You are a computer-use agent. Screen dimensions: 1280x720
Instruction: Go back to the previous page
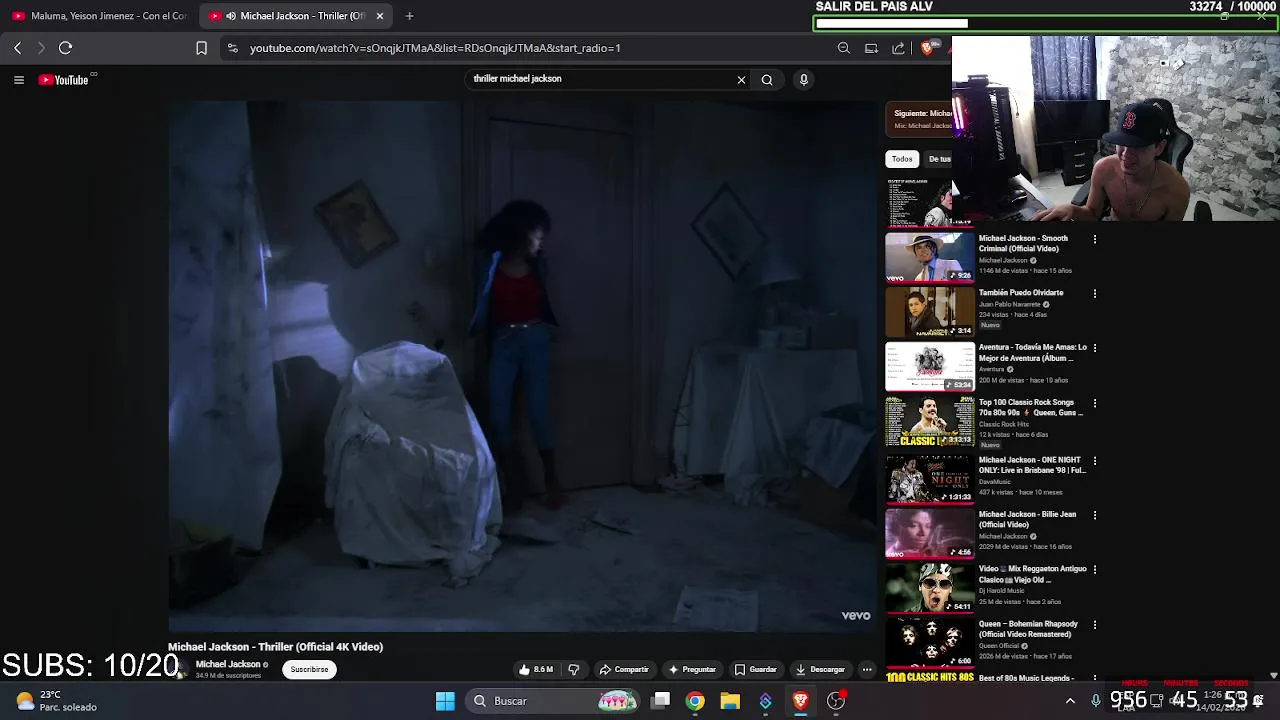17,48
